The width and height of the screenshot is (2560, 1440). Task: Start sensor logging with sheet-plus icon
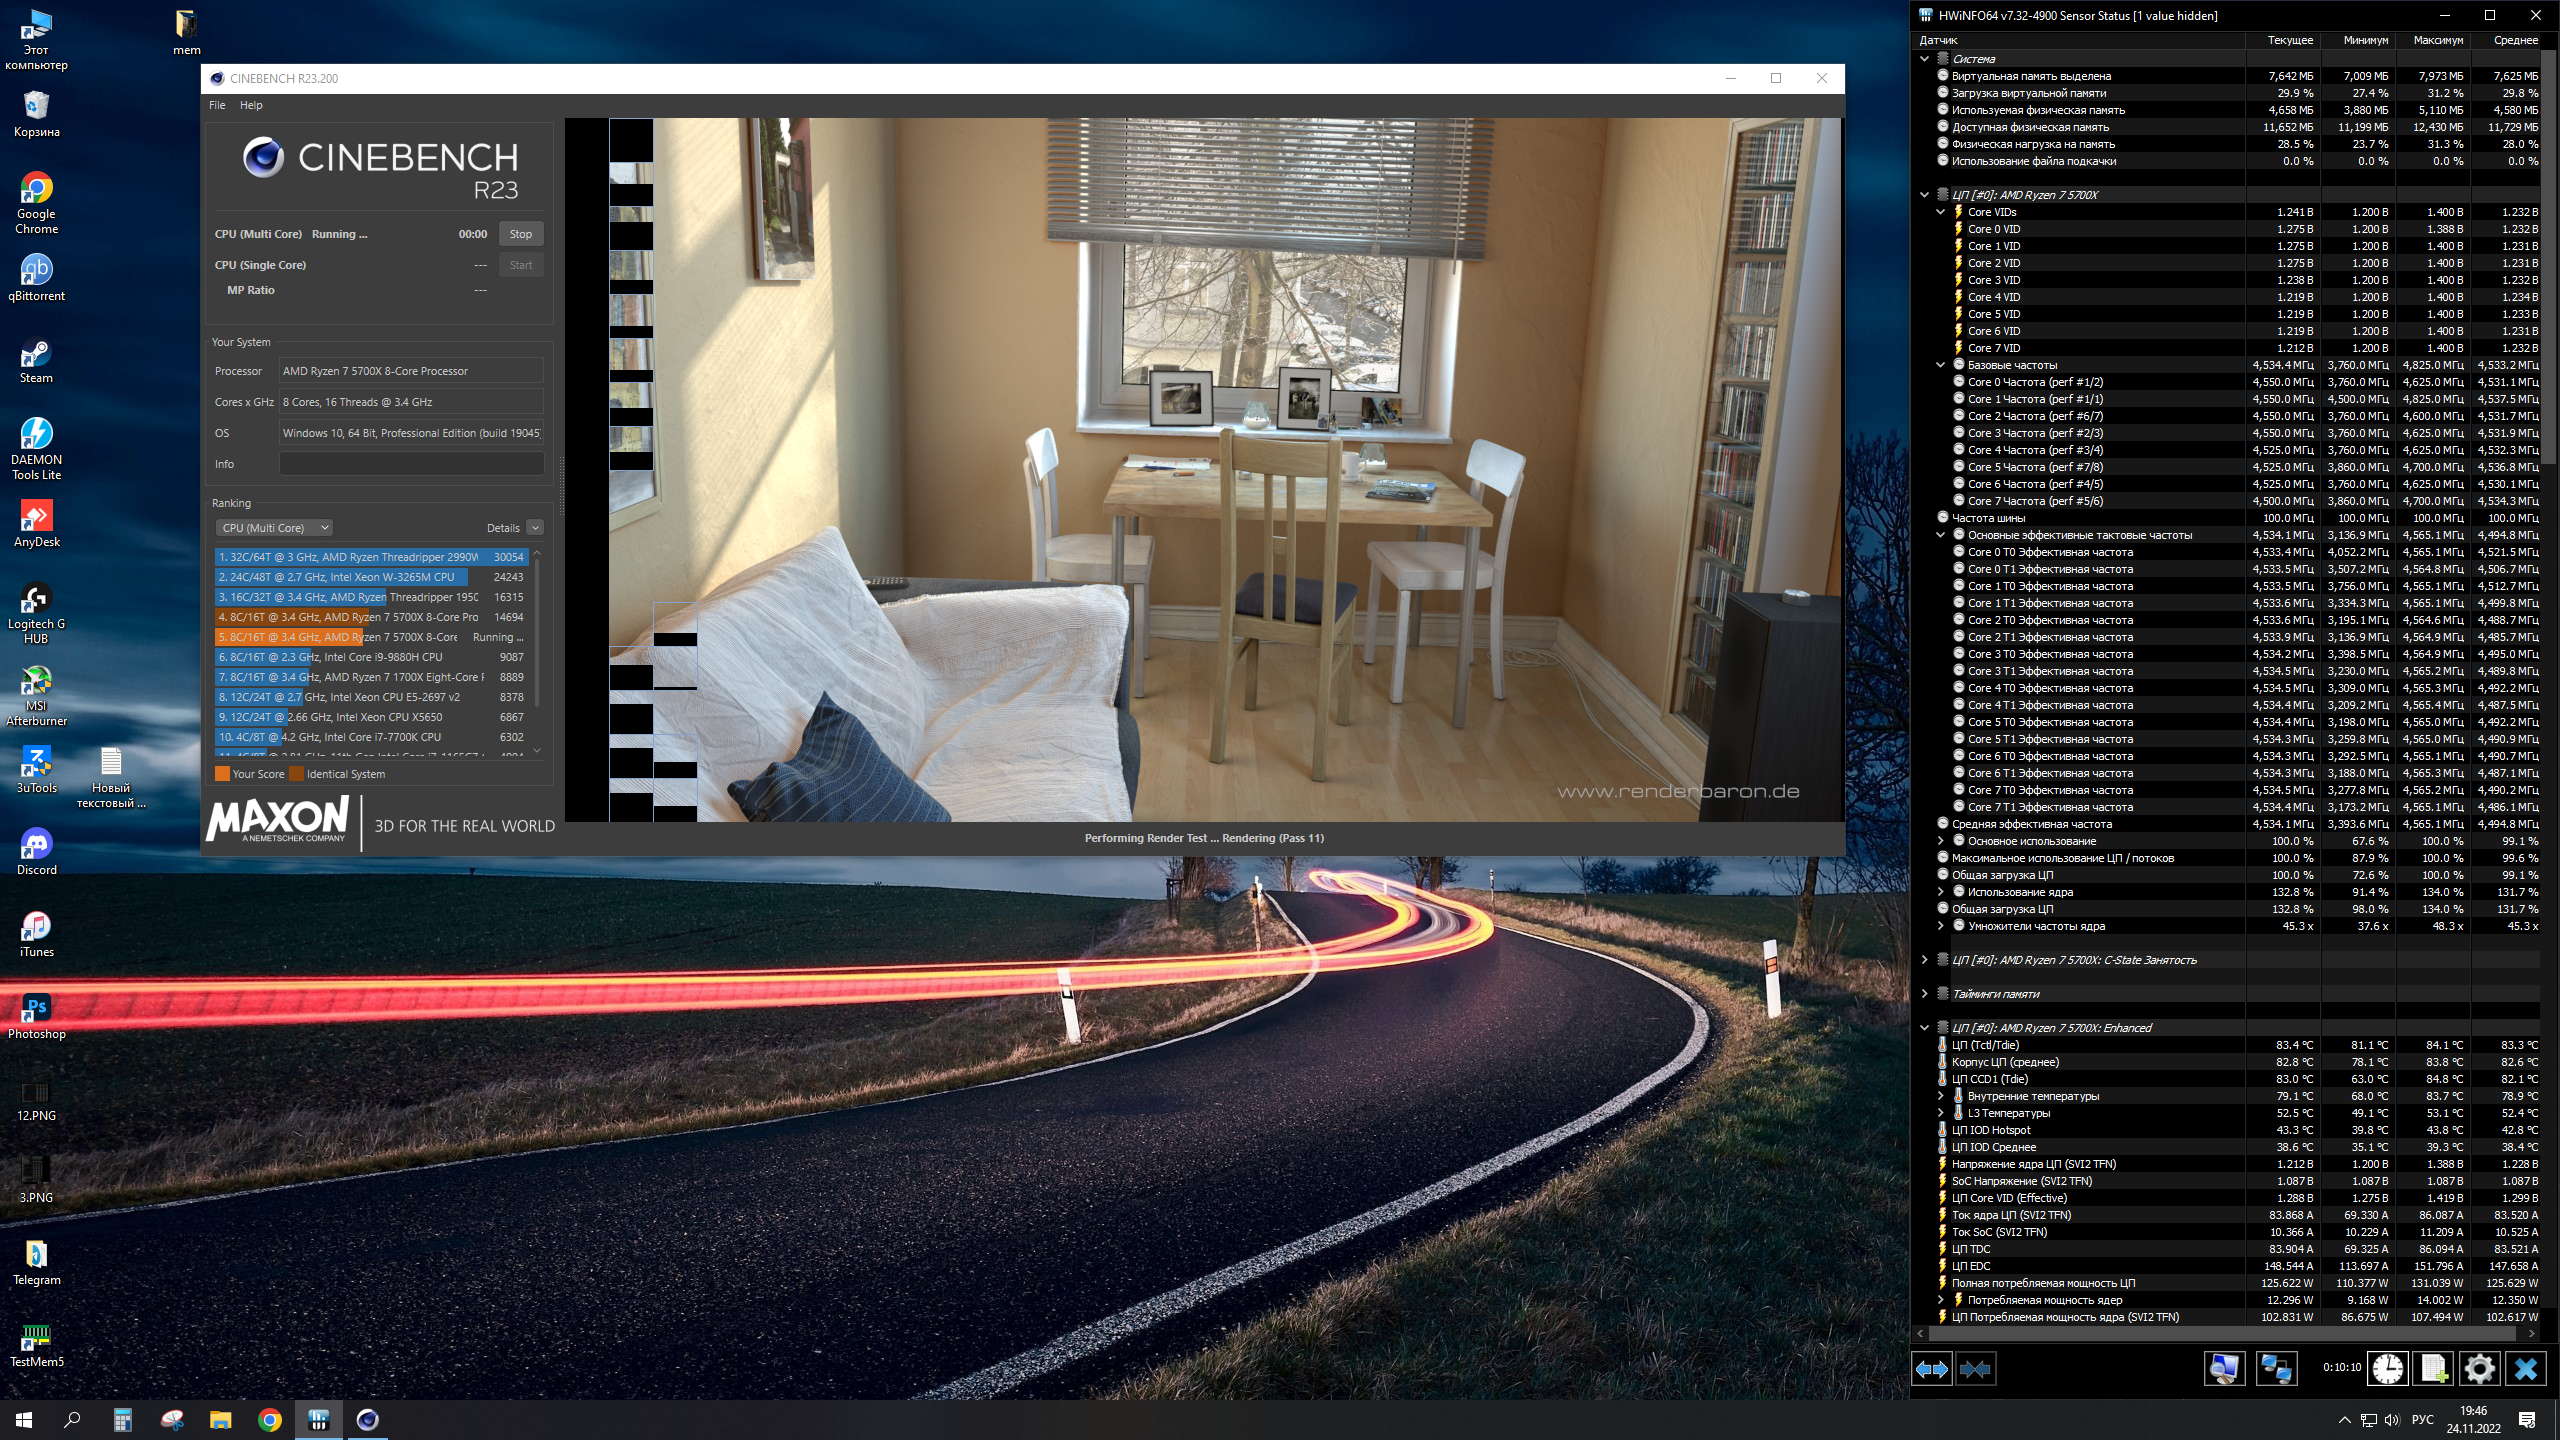[2433, 1369]
